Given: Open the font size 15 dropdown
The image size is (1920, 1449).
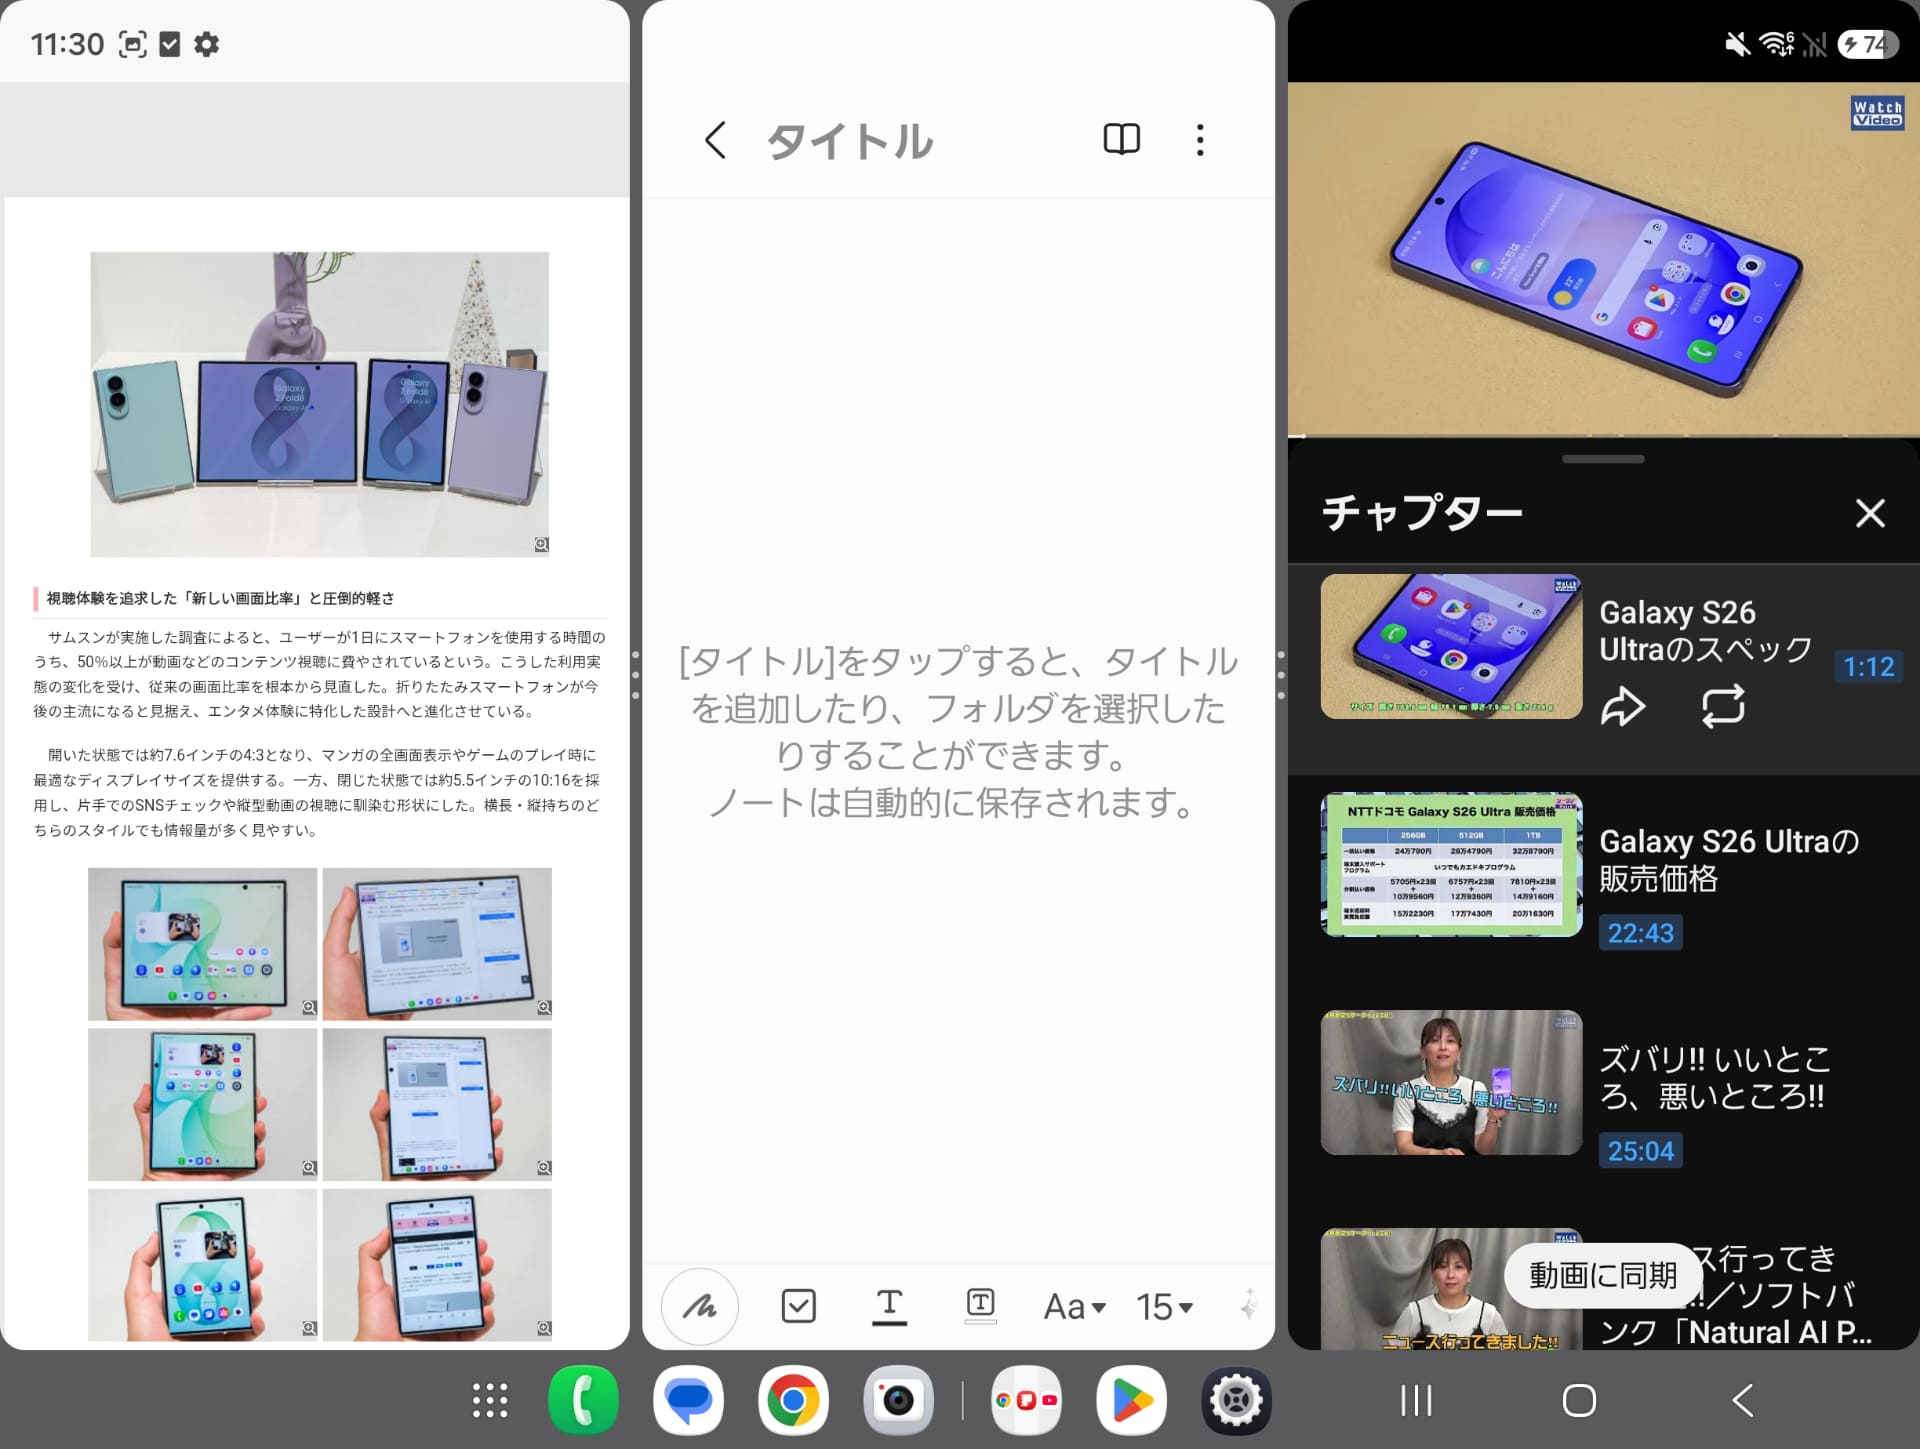Looking at the screenshot, I should pos(1164,1306).
